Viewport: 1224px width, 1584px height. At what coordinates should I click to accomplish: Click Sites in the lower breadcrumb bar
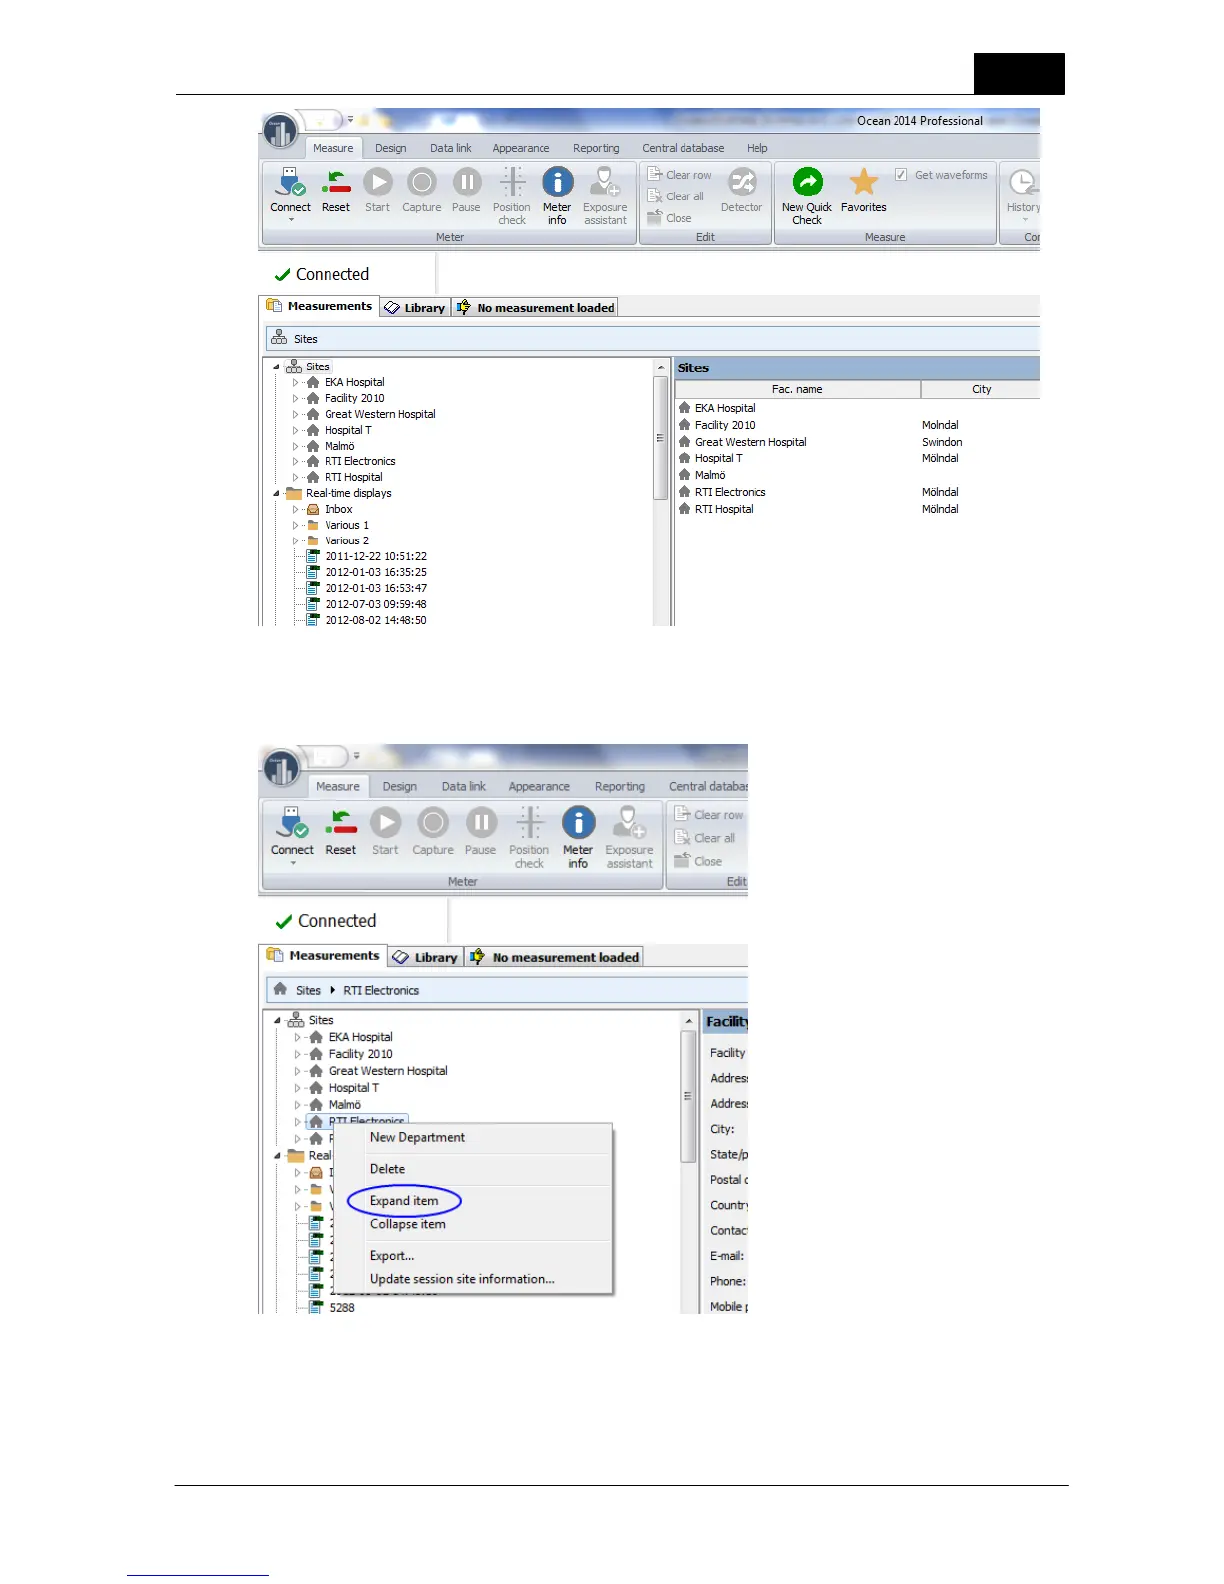(308, 991)
